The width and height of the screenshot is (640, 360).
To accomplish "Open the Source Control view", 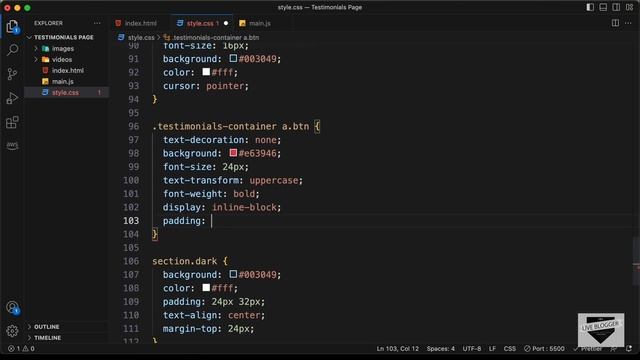I will (x=12, y=74).
